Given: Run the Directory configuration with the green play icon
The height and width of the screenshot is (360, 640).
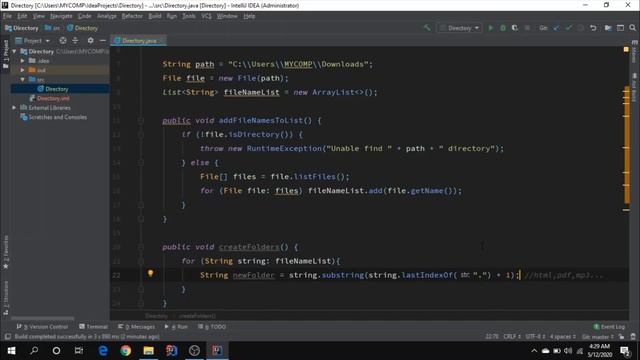Looking at the screenshot, I should pyautogui.click(x=491, y=28).
